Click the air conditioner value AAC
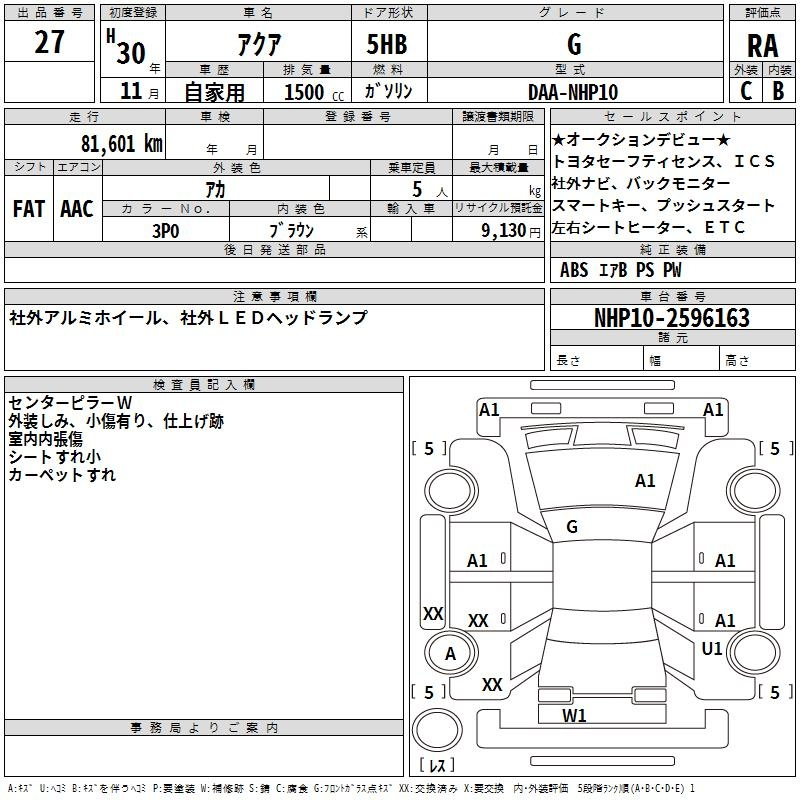Image resolution: width=800 pixels, height=800 pixels. (x=77, y=209)
